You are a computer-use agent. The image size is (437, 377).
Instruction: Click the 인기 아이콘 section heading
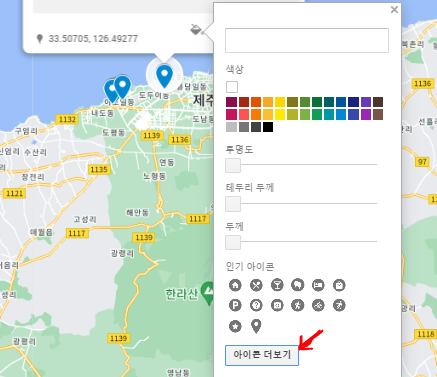coord(250,266)
